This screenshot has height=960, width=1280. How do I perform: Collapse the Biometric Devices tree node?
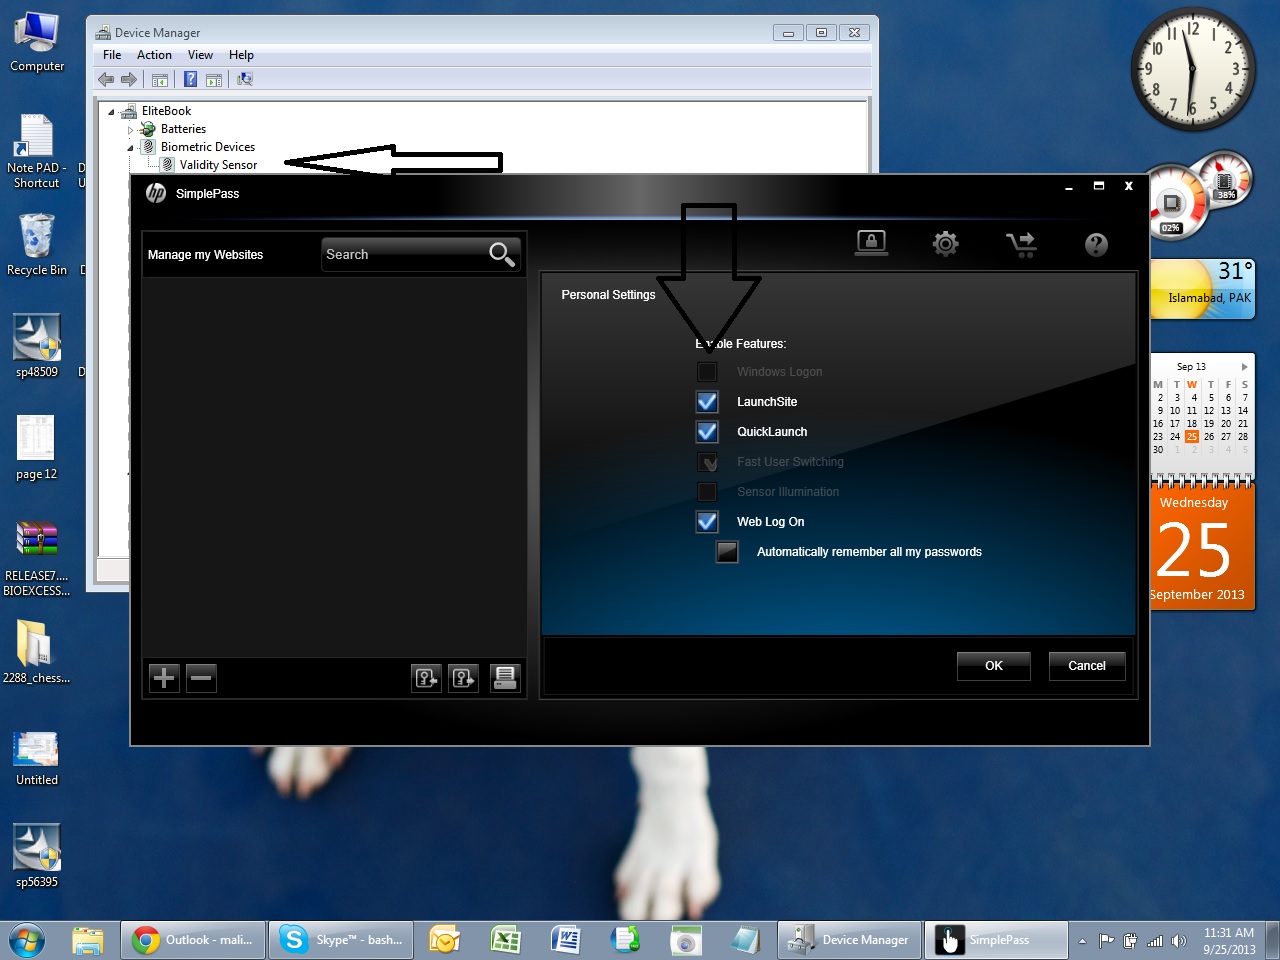click(130, 148)
